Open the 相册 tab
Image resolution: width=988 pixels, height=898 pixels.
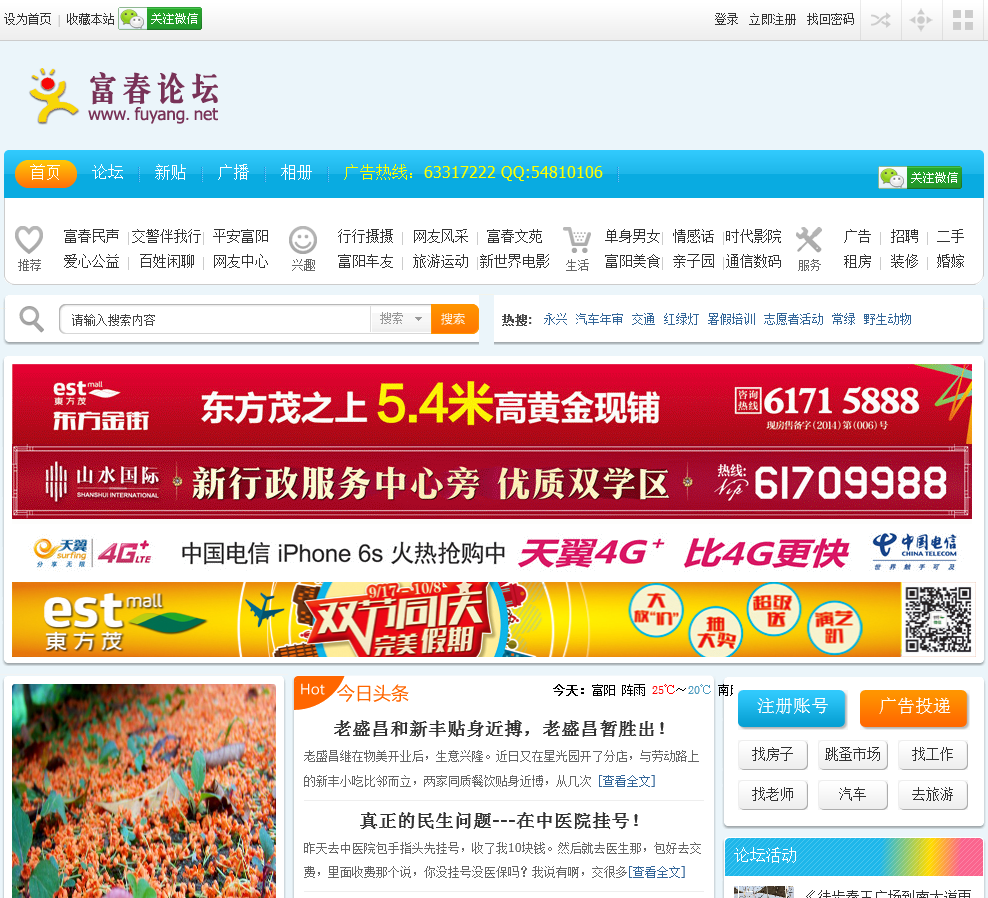point(296,173)
